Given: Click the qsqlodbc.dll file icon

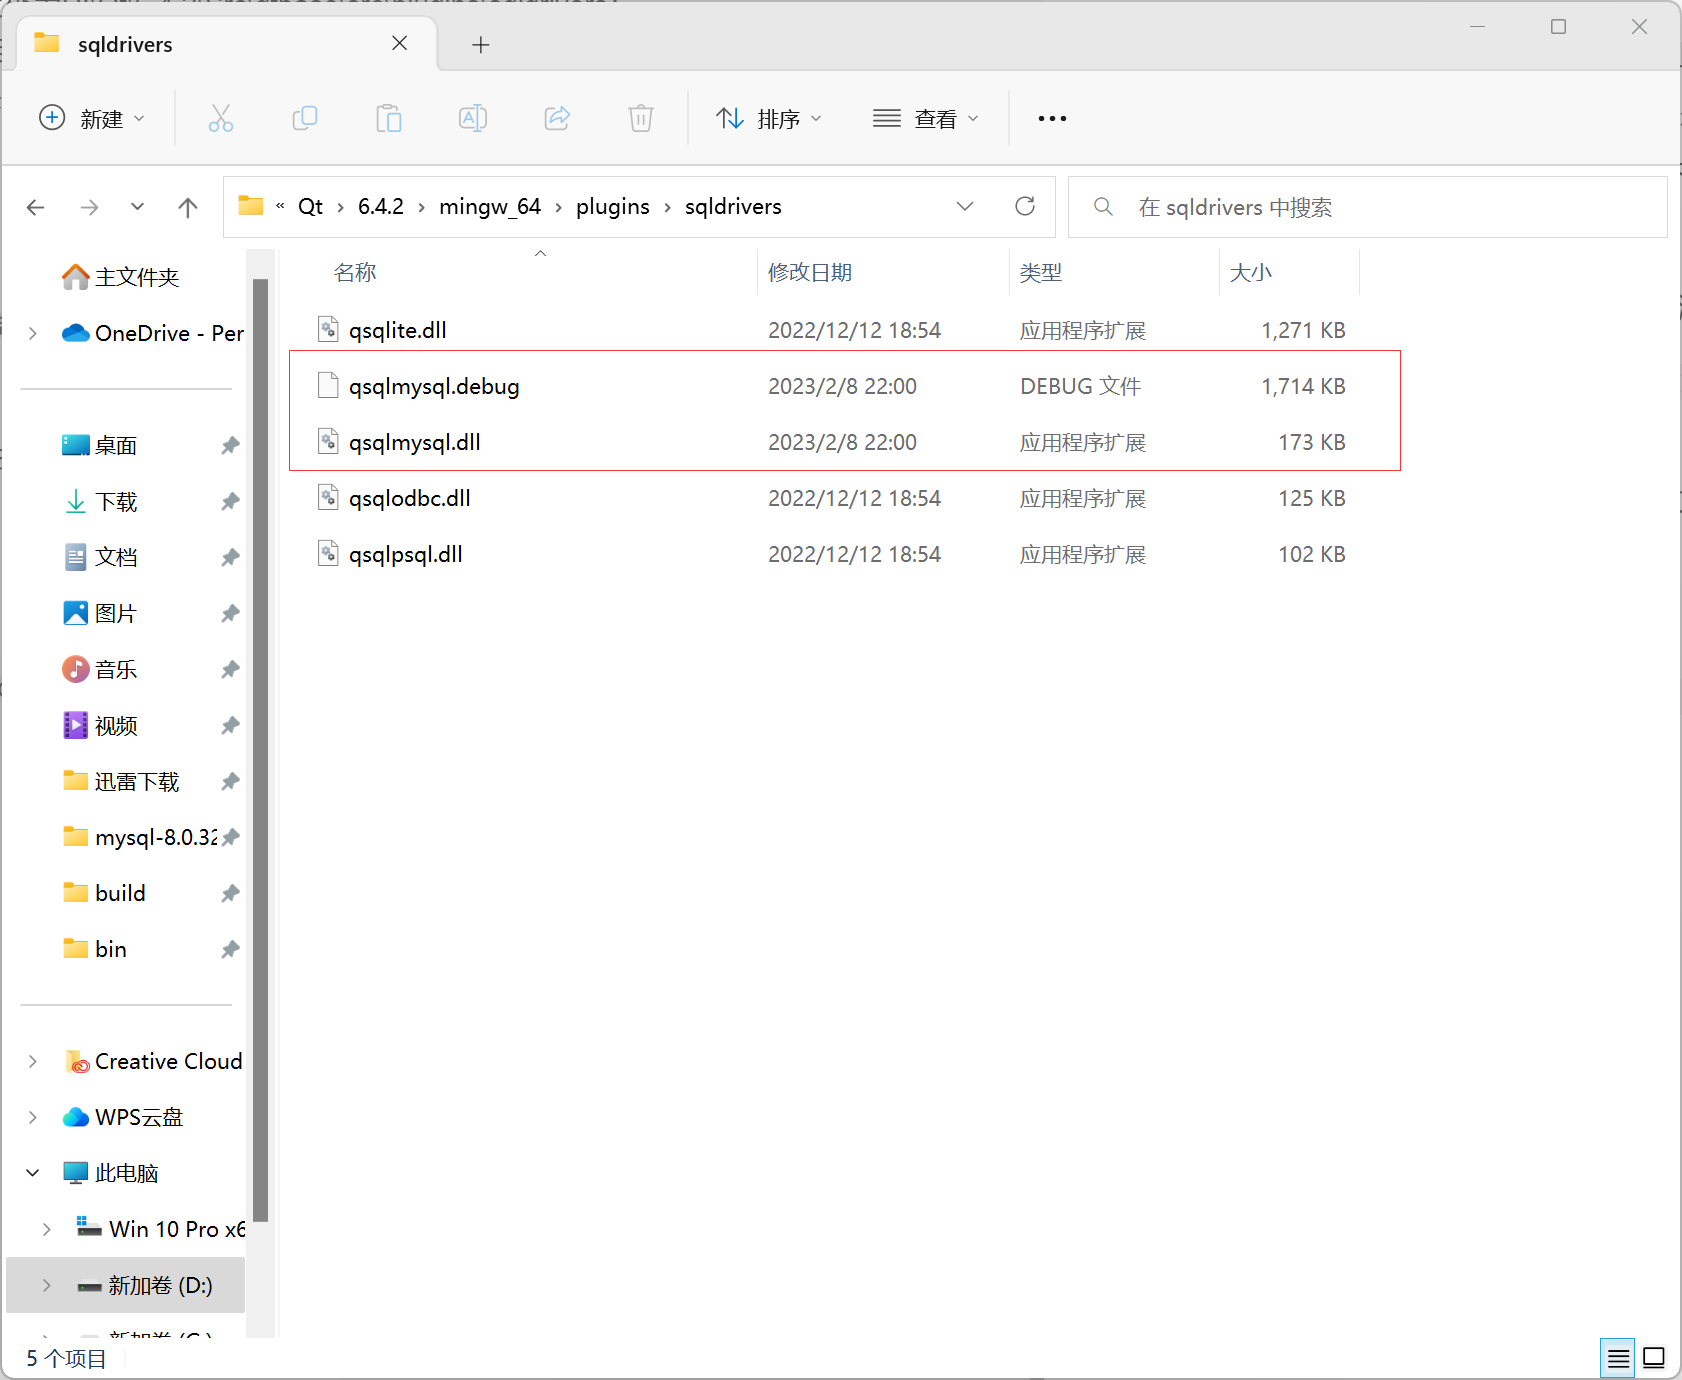Looking at the screenshot, I should (328, 497).
